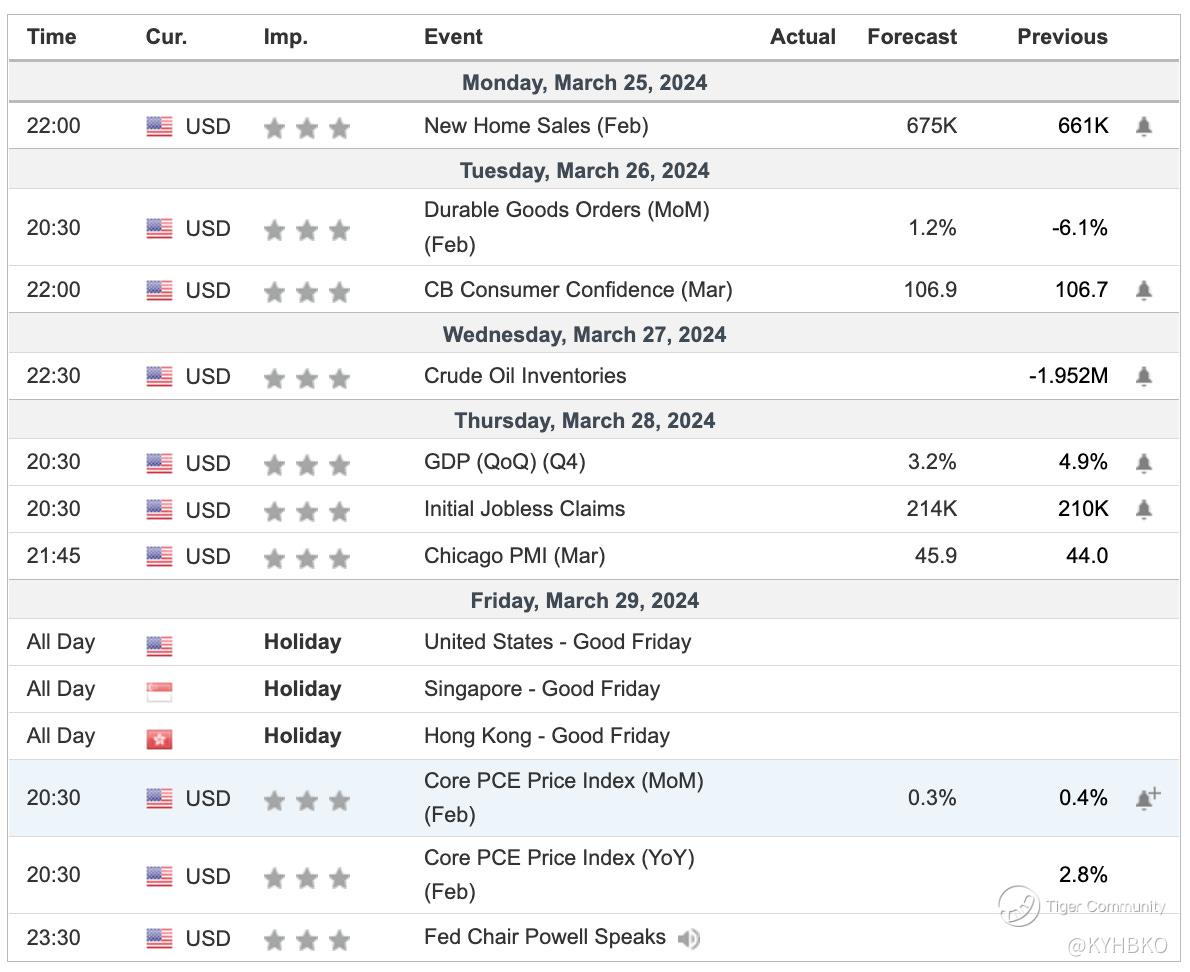Click bell icon on Crude Oil Inventories row
Viewport: 1190px width, 972px height.
coord(1144,377)
